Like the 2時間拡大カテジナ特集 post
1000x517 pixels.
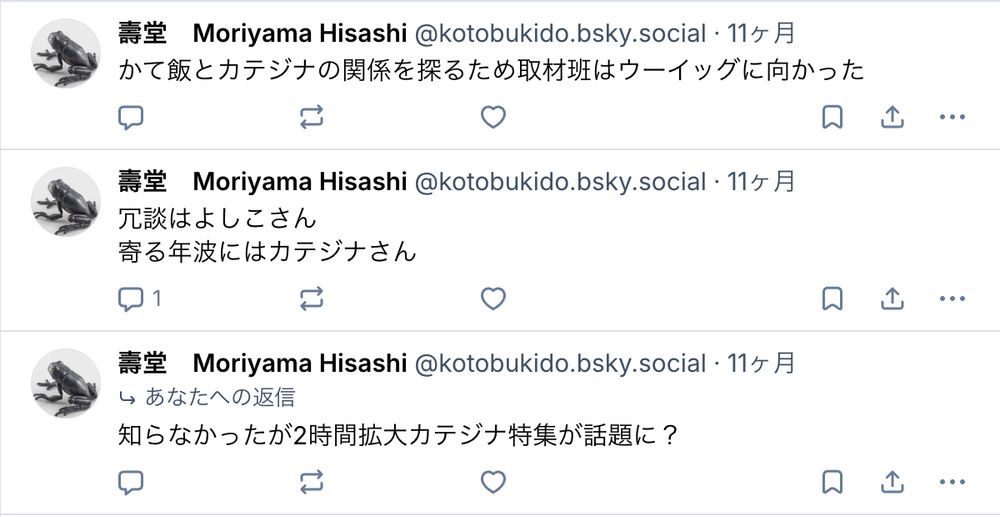pos(493,483)
